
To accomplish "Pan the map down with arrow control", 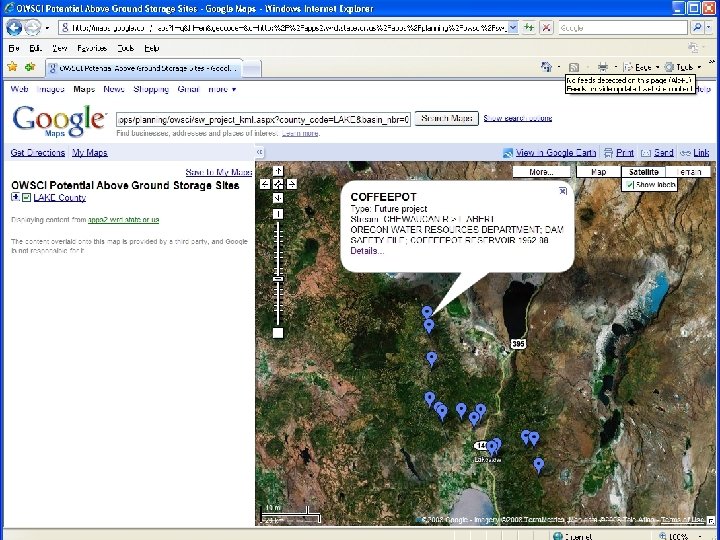I will 278,198.
